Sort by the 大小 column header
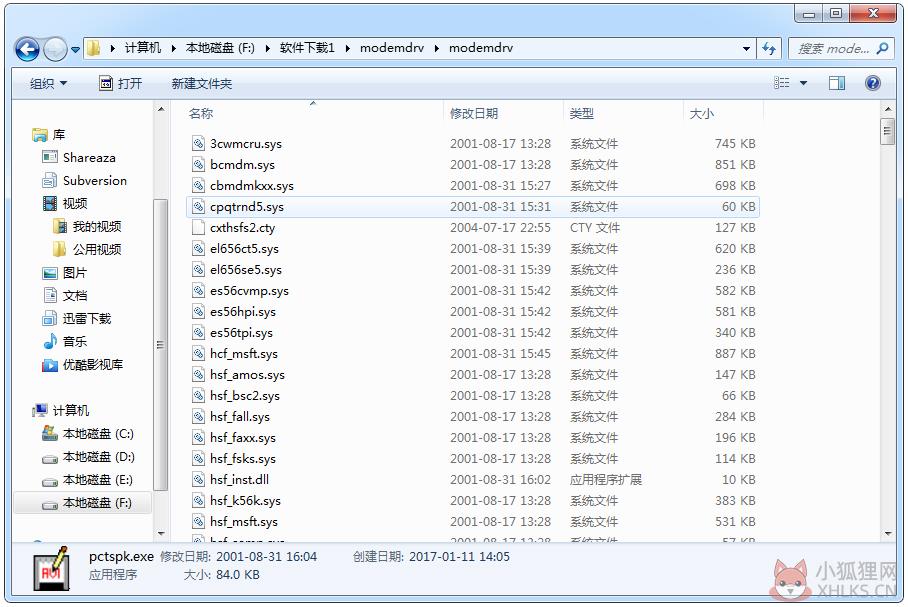The width and height of the screenshot is (908, 607). click(x=701, y=114)
